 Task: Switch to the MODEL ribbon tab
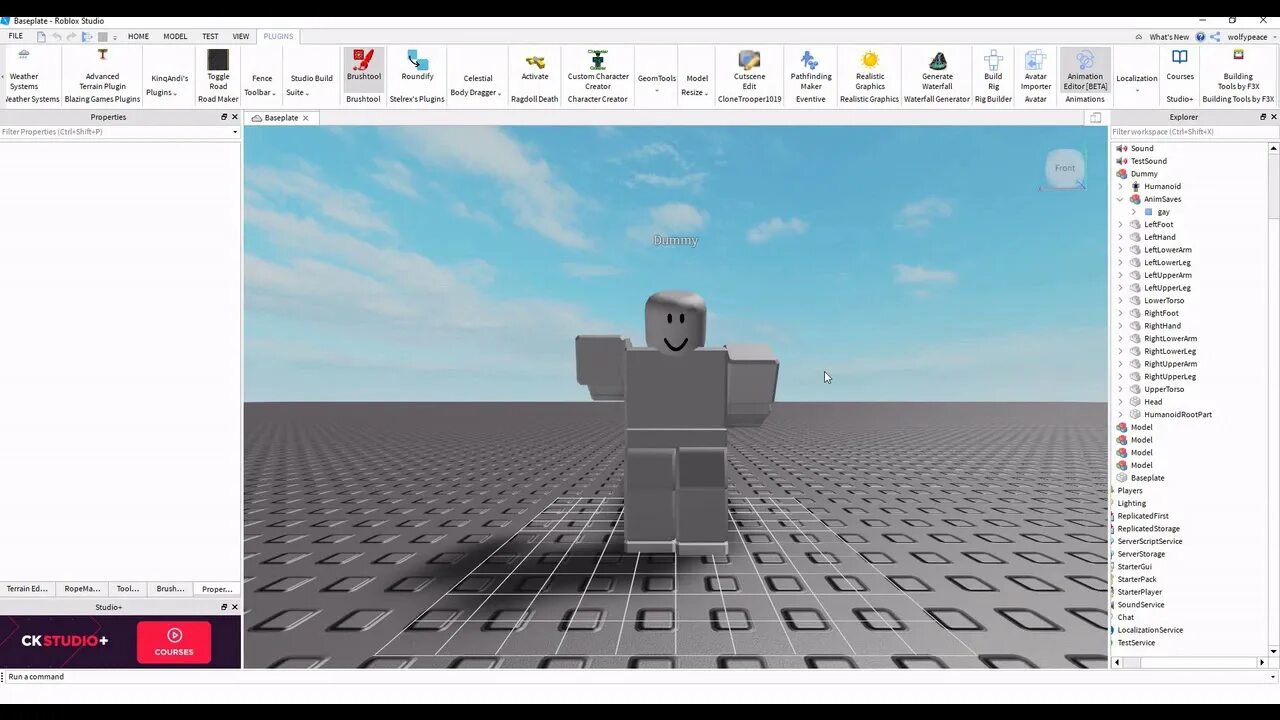[x=175, y=36]
